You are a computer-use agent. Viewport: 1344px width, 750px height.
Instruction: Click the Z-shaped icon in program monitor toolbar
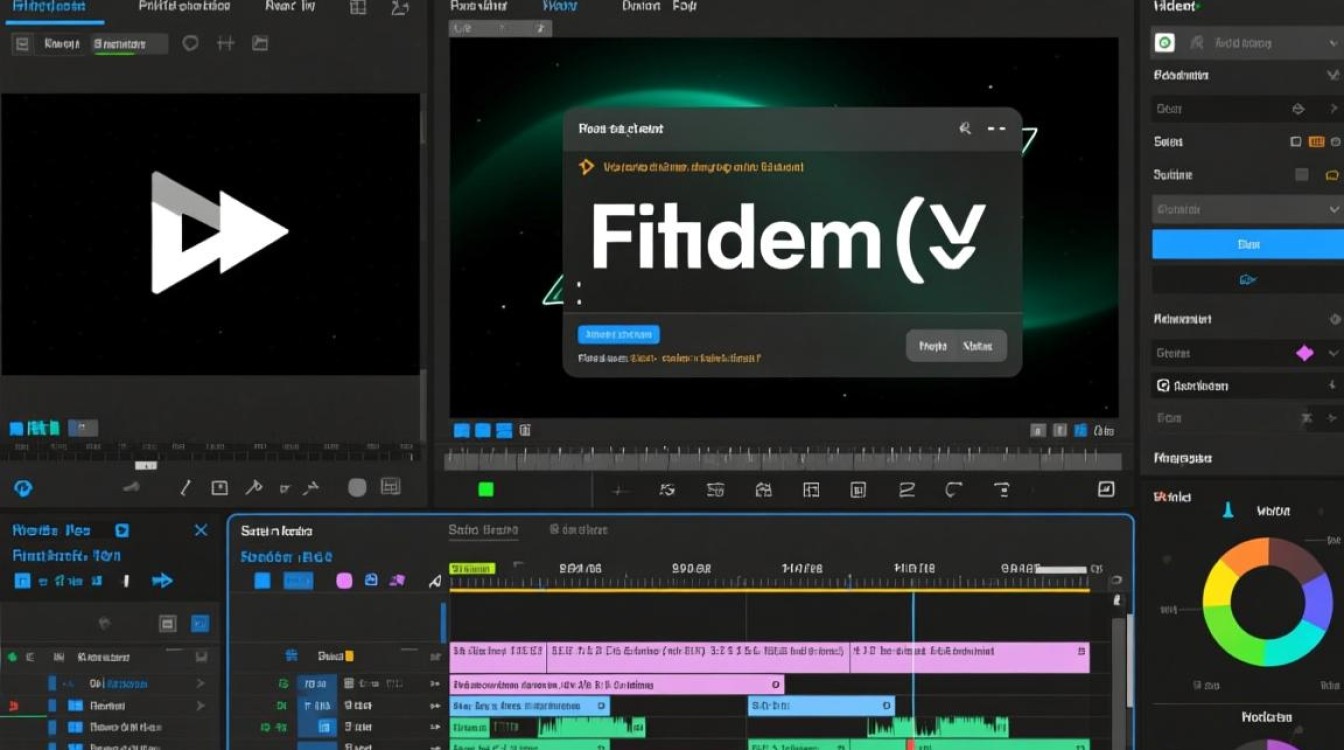click(907, 490)
